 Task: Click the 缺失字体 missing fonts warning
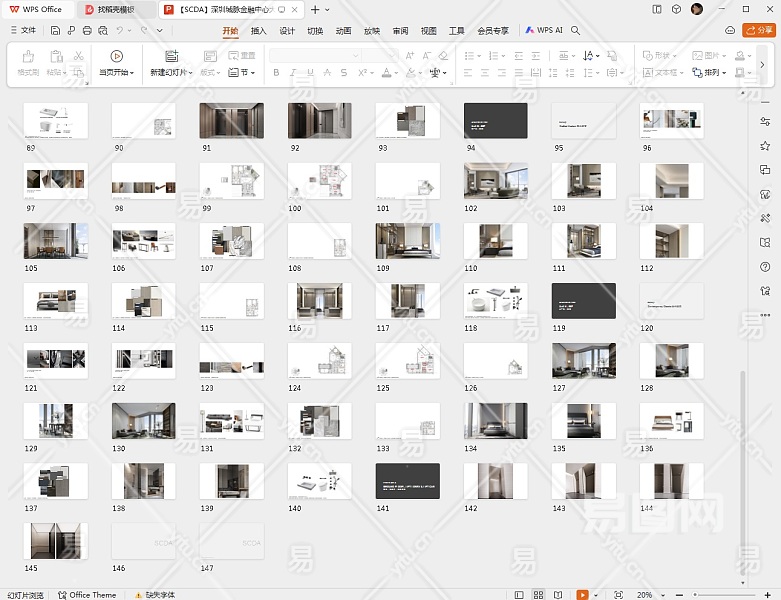pyautogui.click(x=155, y=594)
